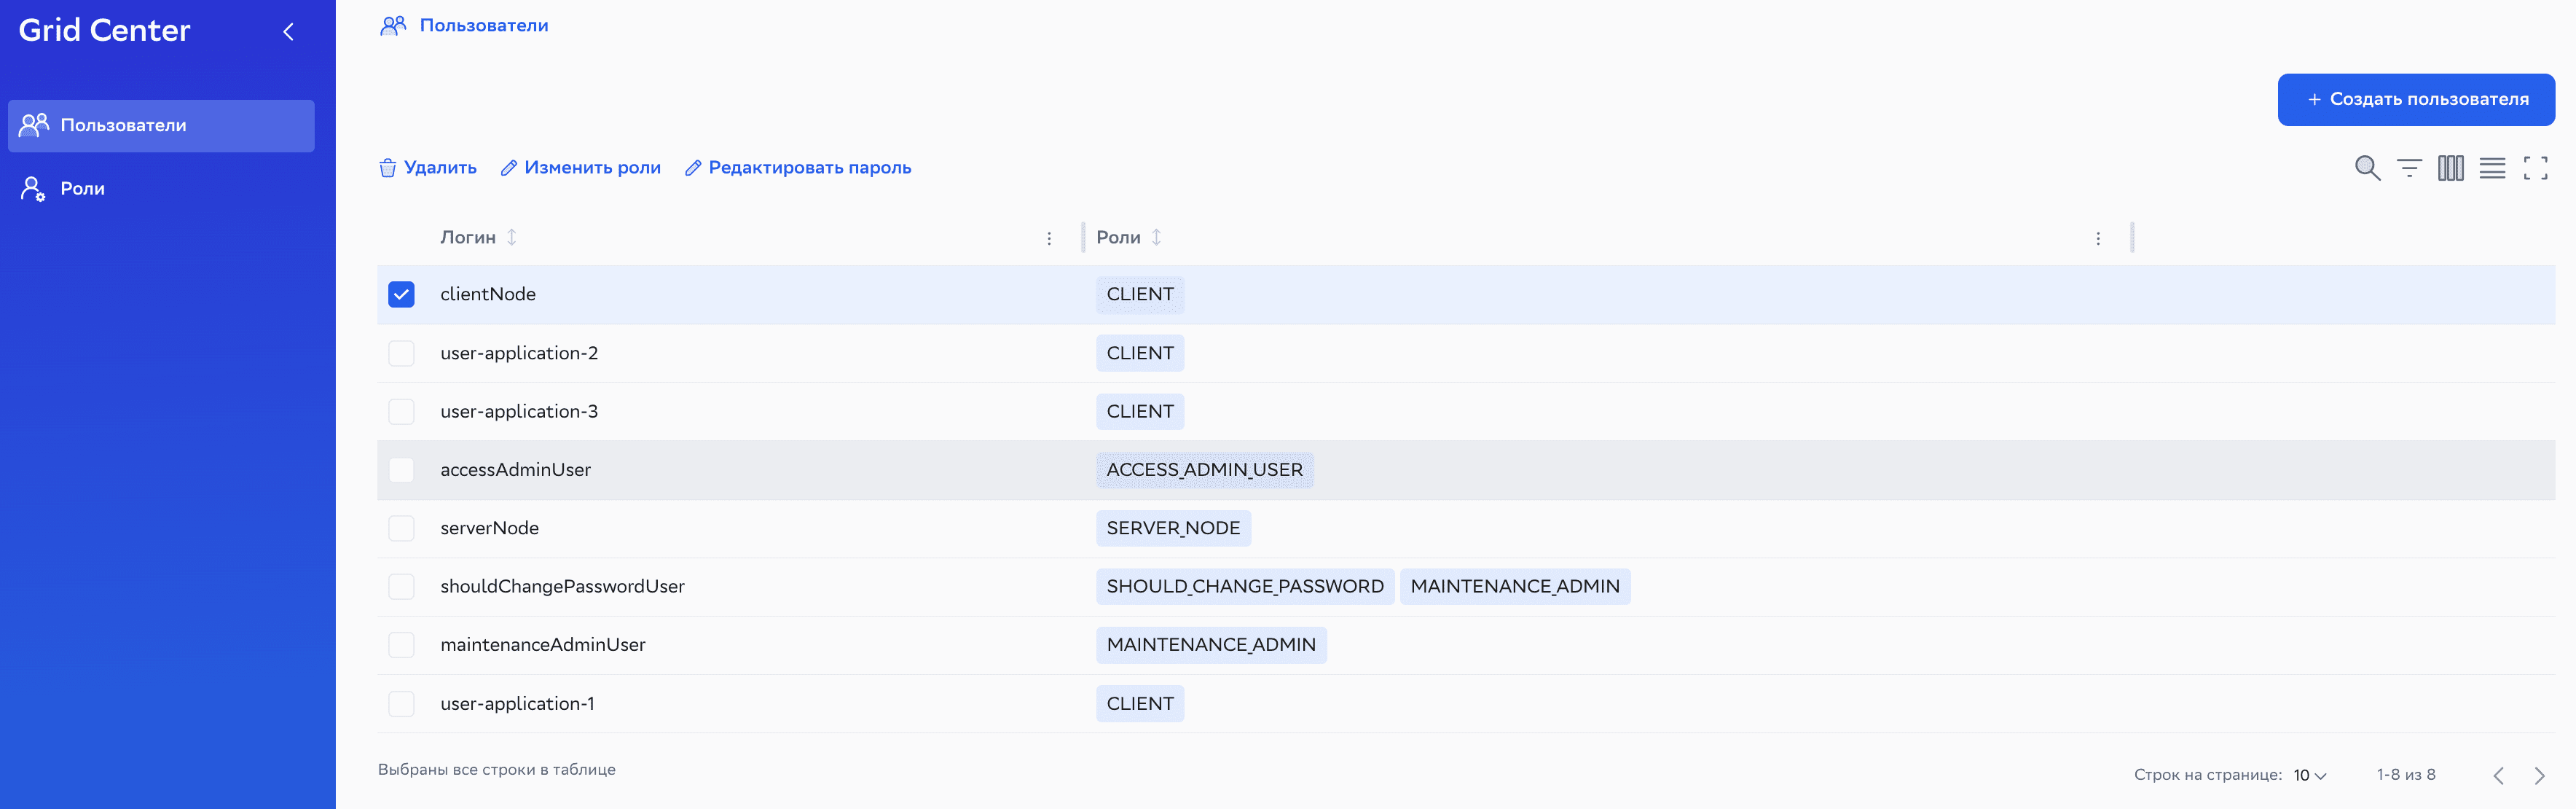This screenshot has height=809, width=2576.
Task: Uncheck the clientNode row checkbox
Action: (401, 294)
